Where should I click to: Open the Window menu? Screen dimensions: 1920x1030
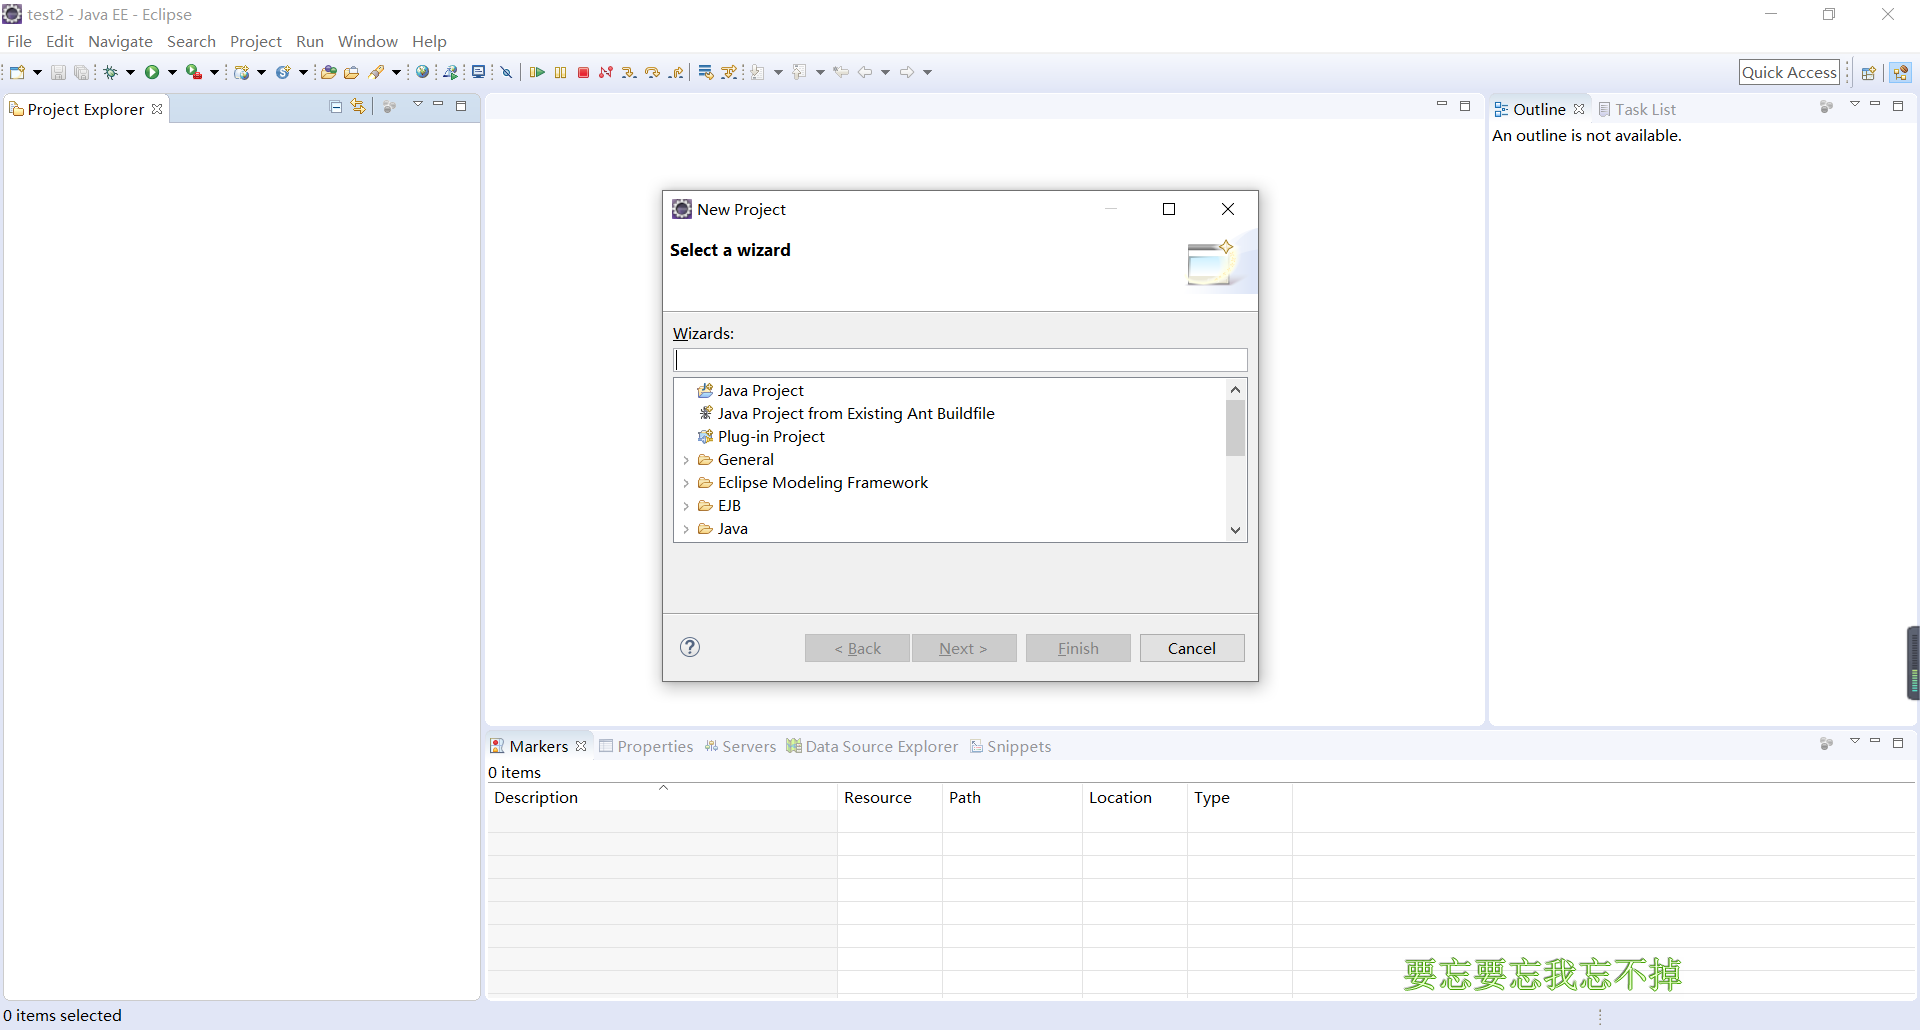point(367,41)
